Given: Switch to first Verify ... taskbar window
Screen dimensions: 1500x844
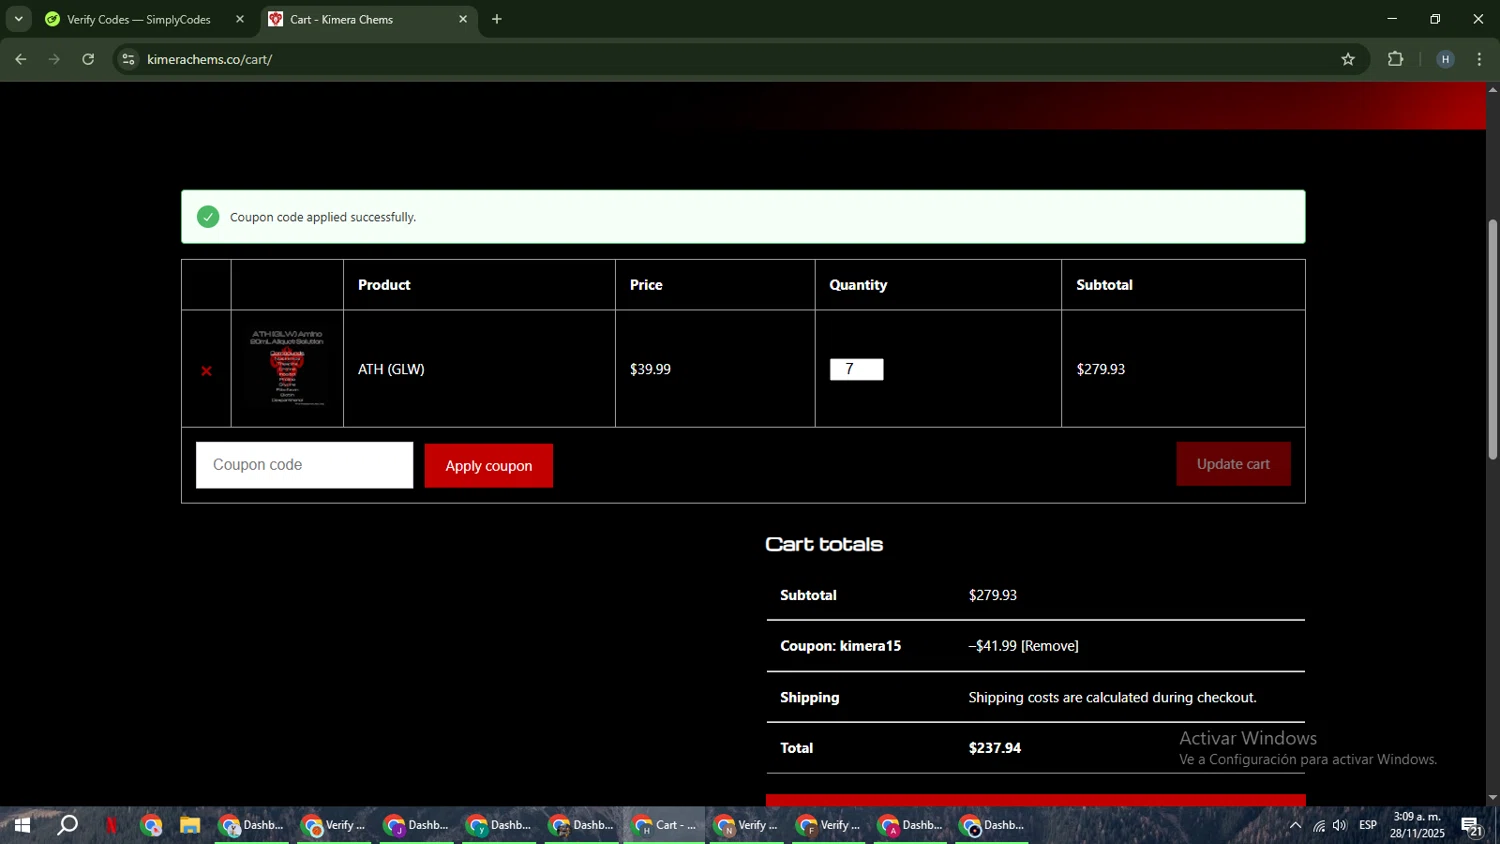Looking at the screenshot, I should point(334,826).
